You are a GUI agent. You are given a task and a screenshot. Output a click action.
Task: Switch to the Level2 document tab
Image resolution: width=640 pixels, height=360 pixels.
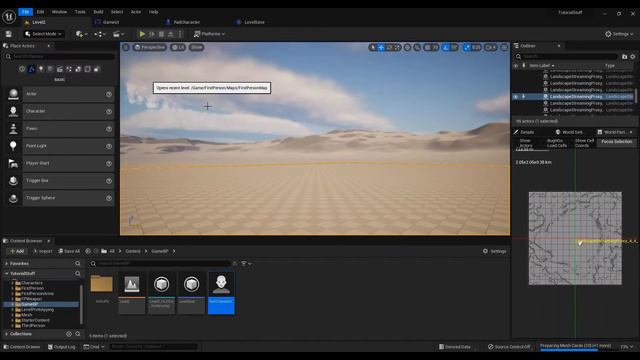pyautogui.click(x=56, y=22)
